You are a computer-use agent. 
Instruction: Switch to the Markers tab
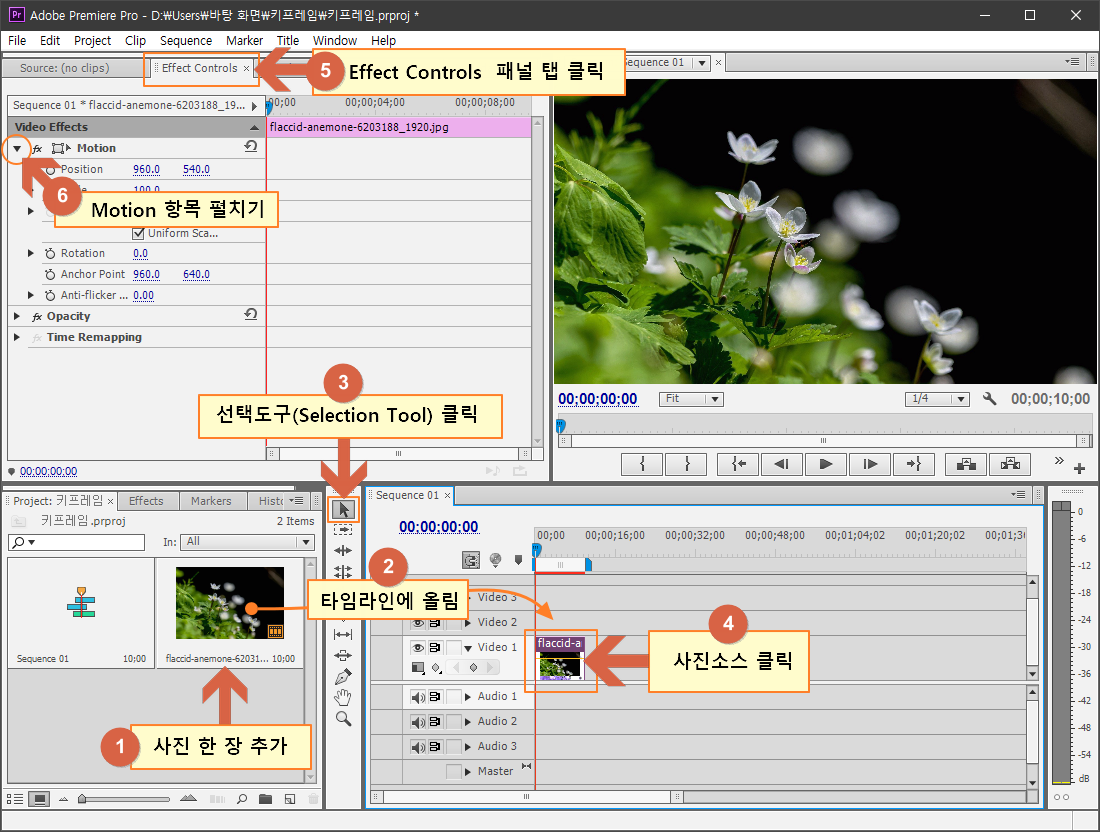[x=210, y=501]
